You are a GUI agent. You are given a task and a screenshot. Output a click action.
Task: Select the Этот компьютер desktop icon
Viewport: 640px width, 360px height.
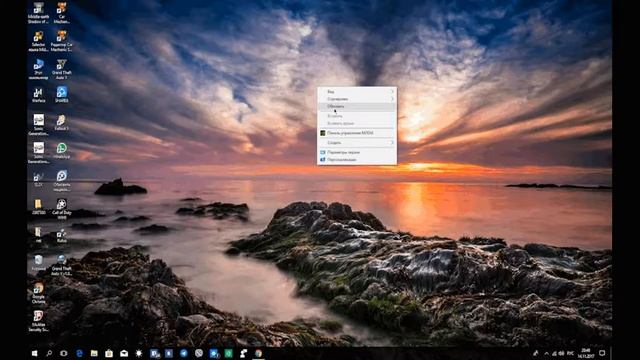point(38,69)
